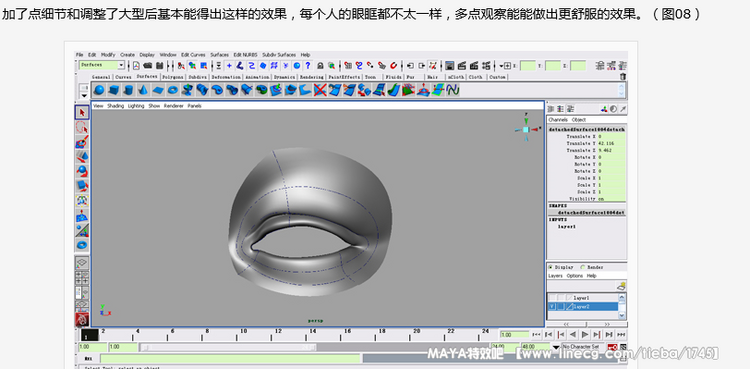This screenshot has height=369, width=750.
Task: Go to end of playback range
Action: (x=621, y=335)
